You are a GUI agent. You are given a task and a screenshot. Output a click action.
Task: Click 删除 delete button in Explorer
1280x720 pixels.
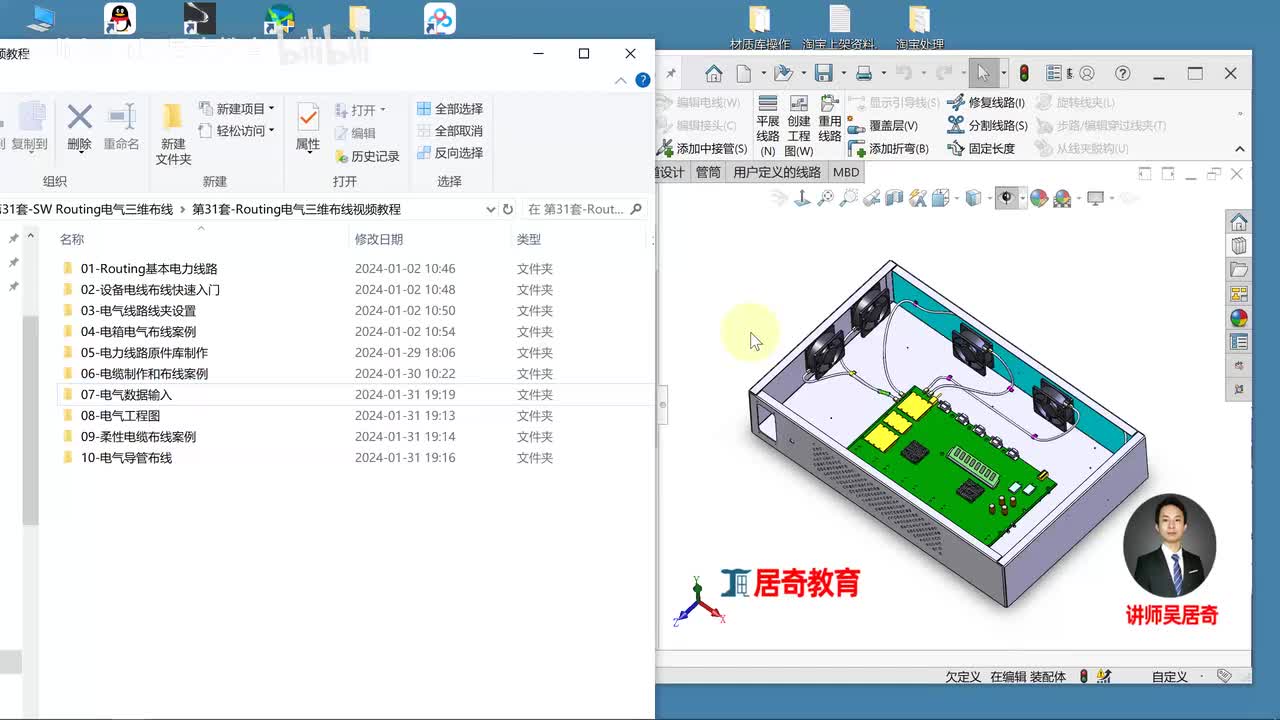[79, 127]
